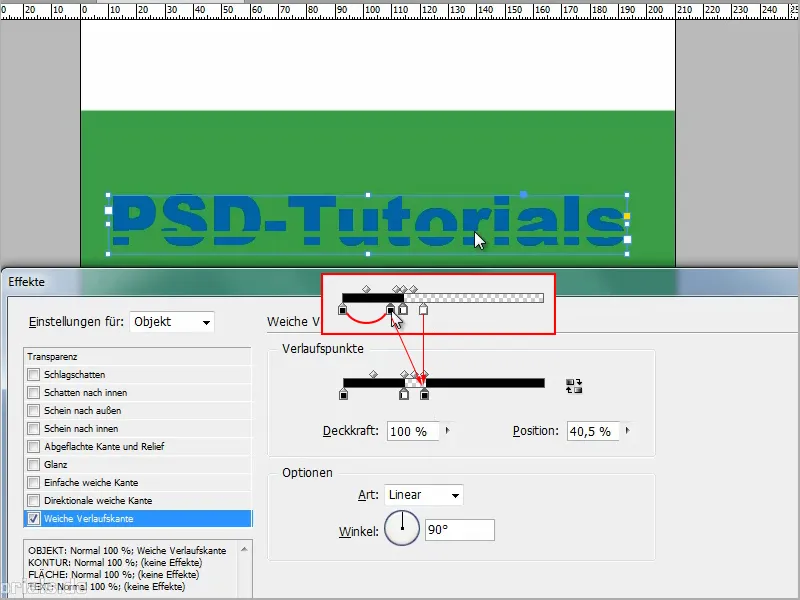Click the reverse gradient icon
The image size is (800, 600).
pyautogui.click(x=574, y=386)
